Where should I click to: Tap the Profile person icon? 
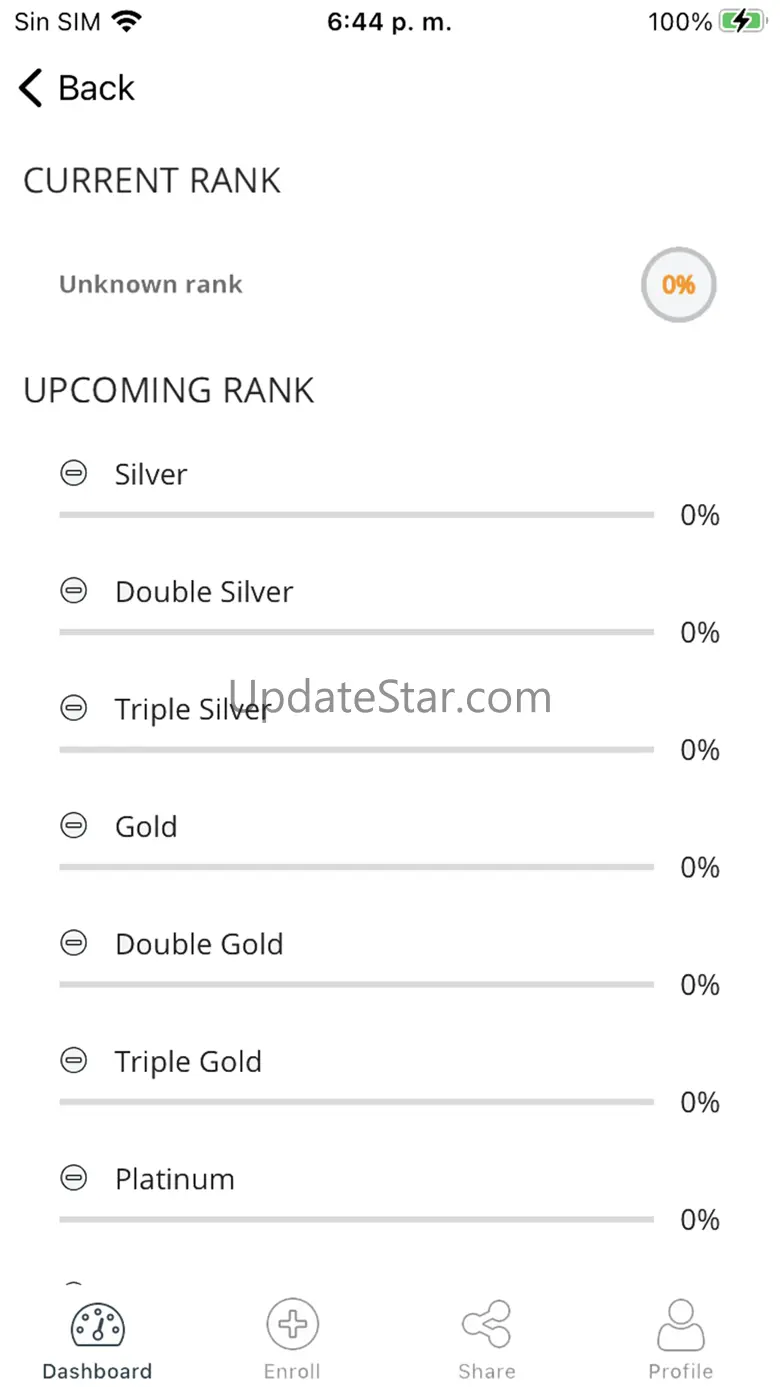pos(681,1325)
